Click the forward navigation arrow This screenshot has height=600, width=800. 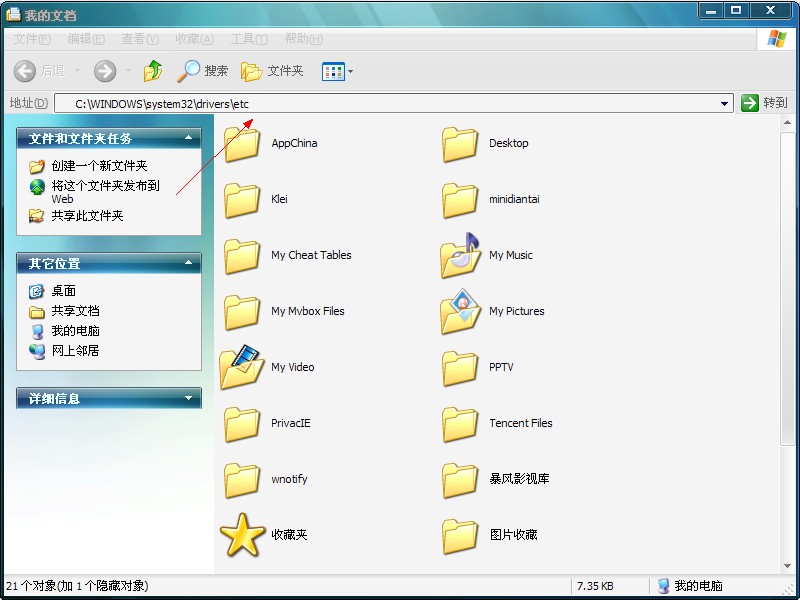[105, 71]
